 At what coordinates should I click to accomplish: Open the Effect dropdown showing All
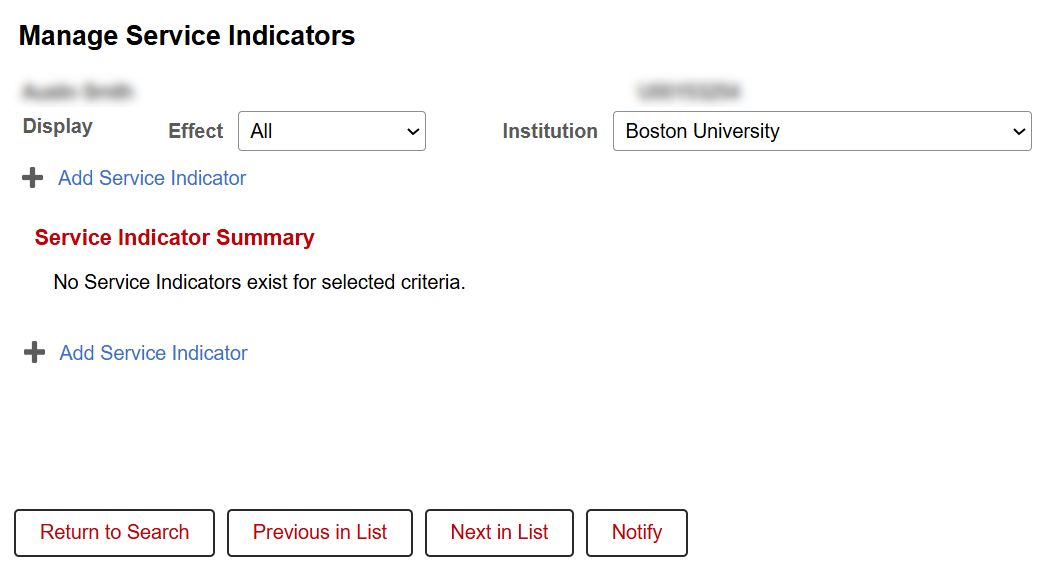(x=320, y=131)
